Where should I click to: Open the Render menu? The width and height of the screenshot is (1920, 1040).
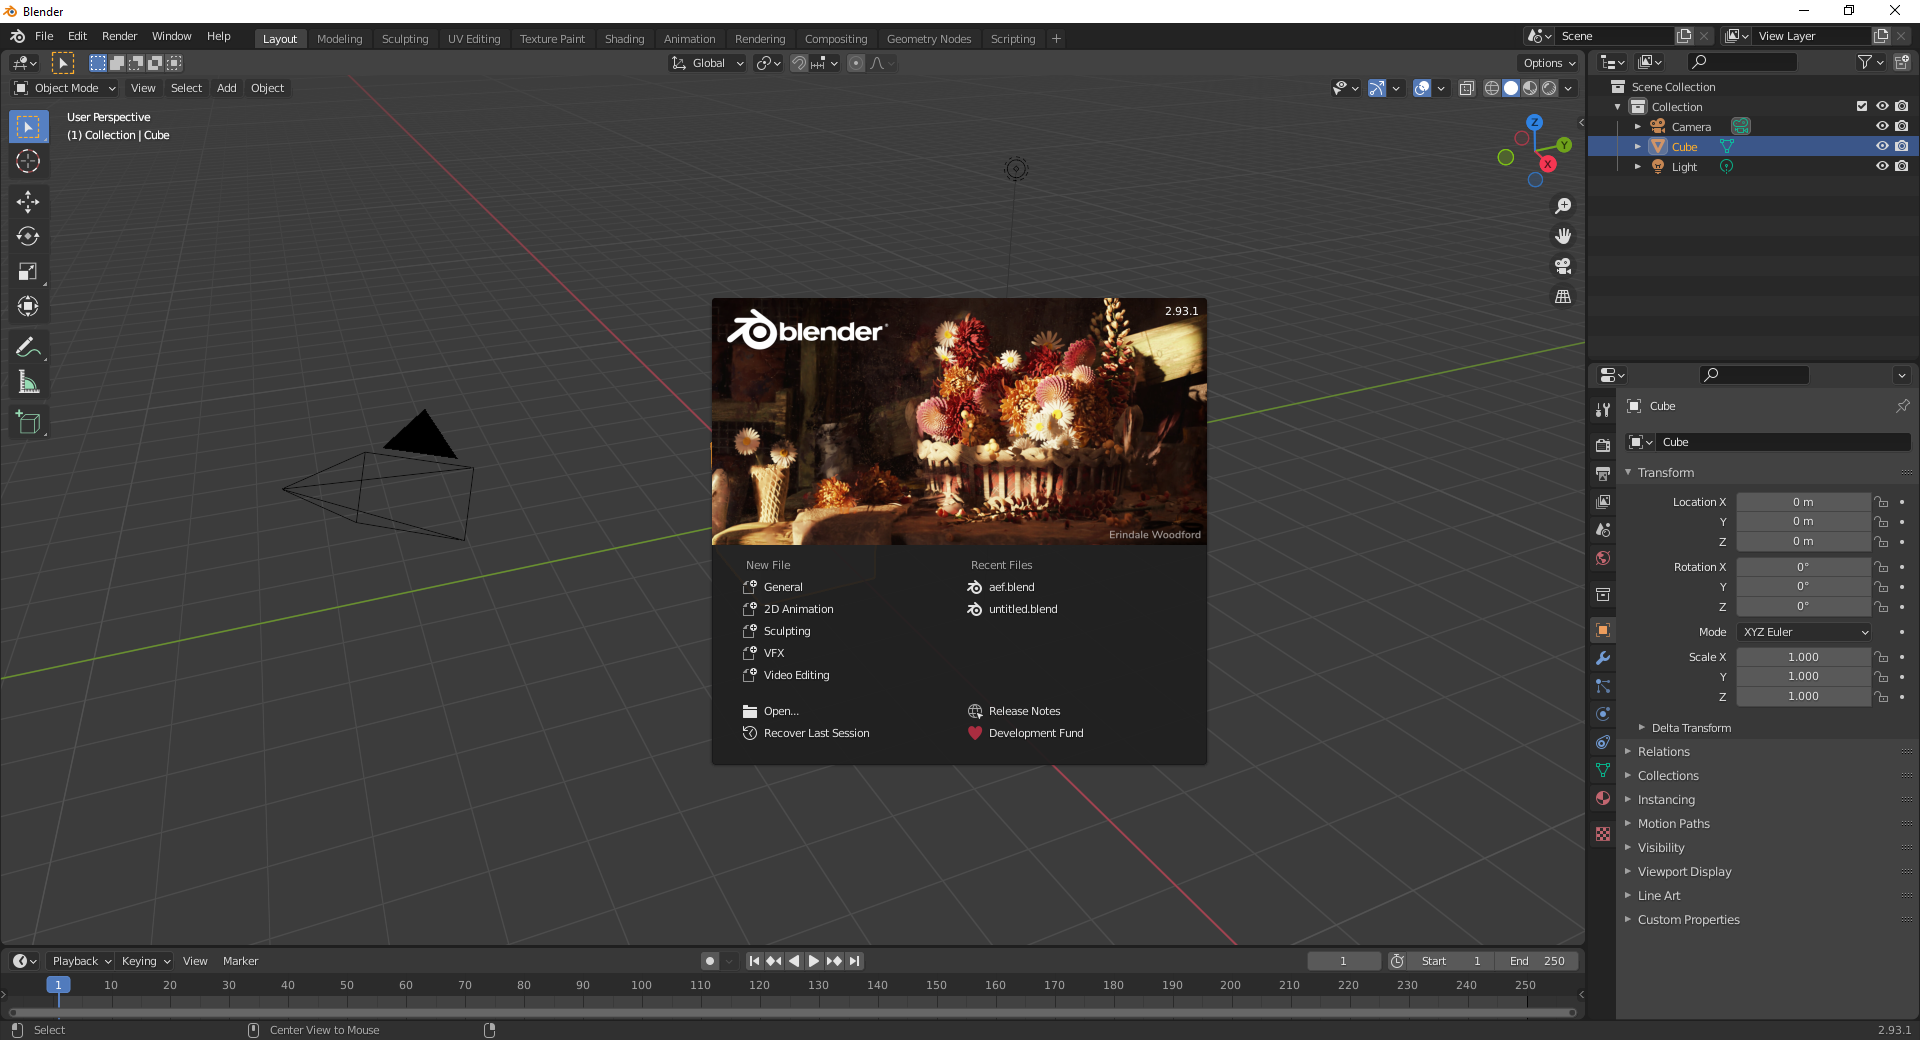pyautogui.click(x=119, y=36)
